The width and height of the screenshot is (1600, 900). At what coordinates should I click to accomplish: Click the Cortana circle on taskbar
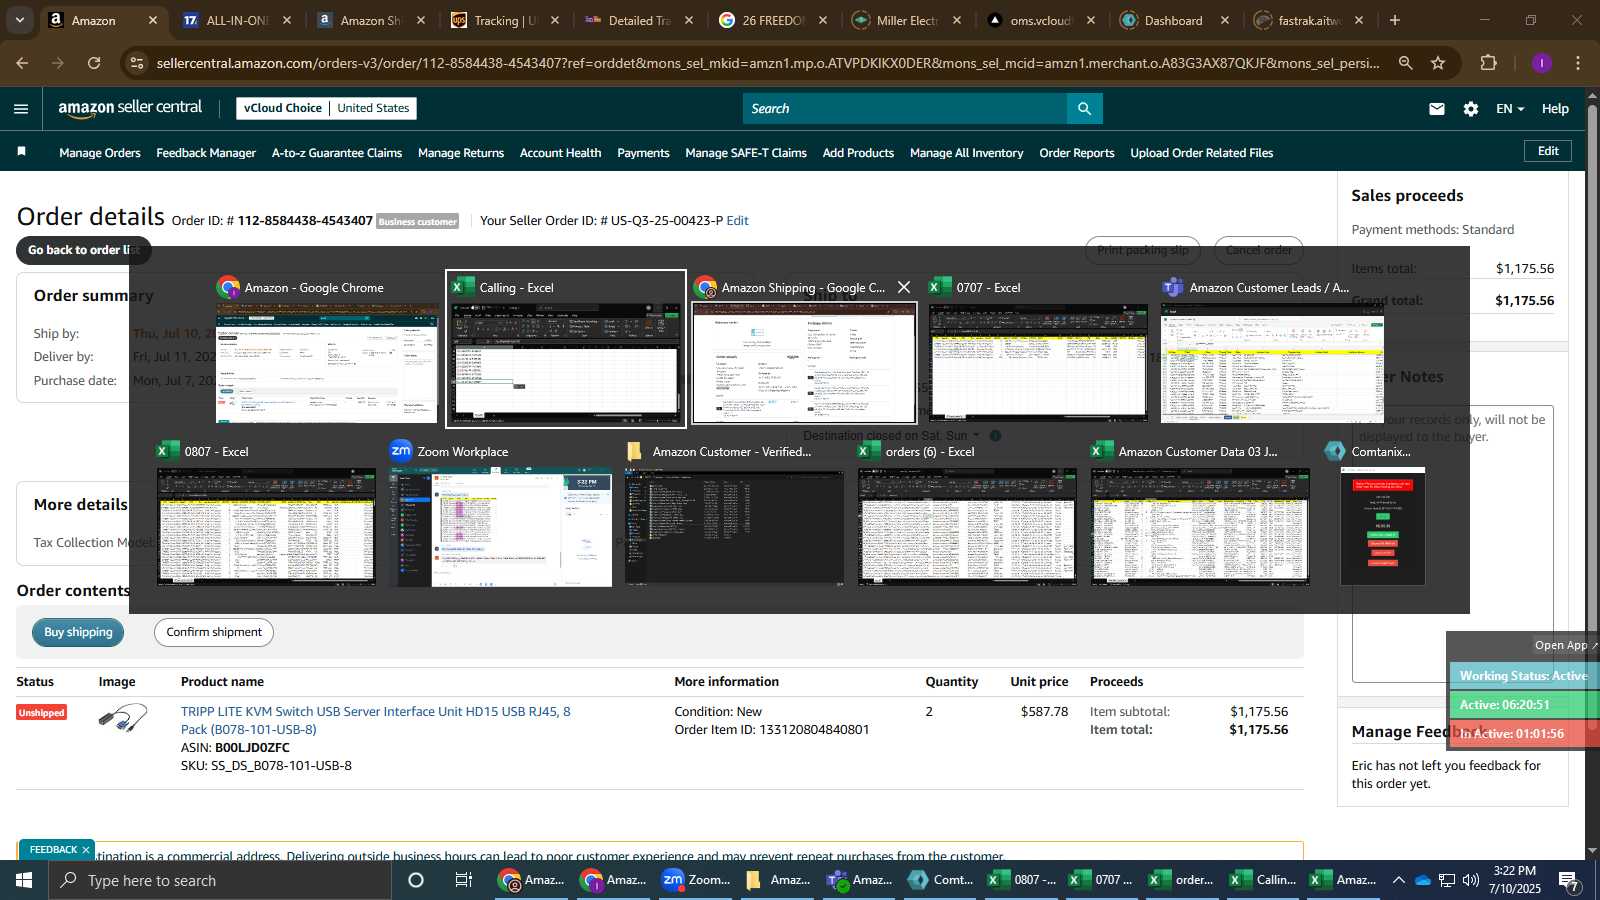point(416,880)
